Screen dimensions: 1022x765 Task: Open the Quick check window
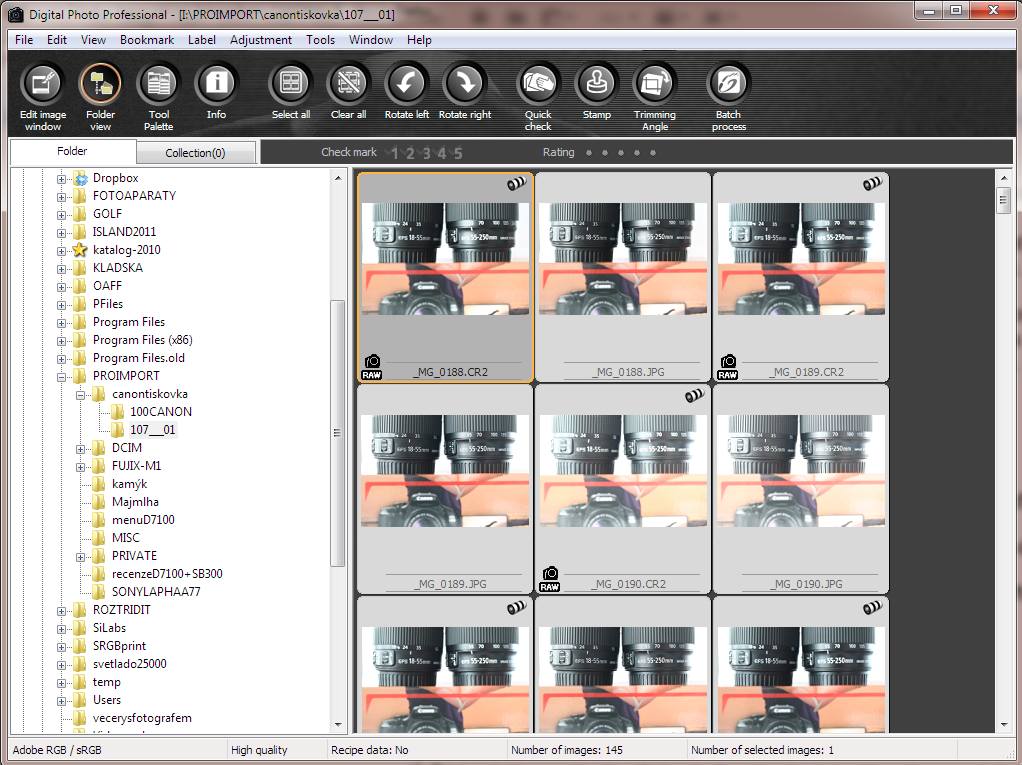[538, 96]
